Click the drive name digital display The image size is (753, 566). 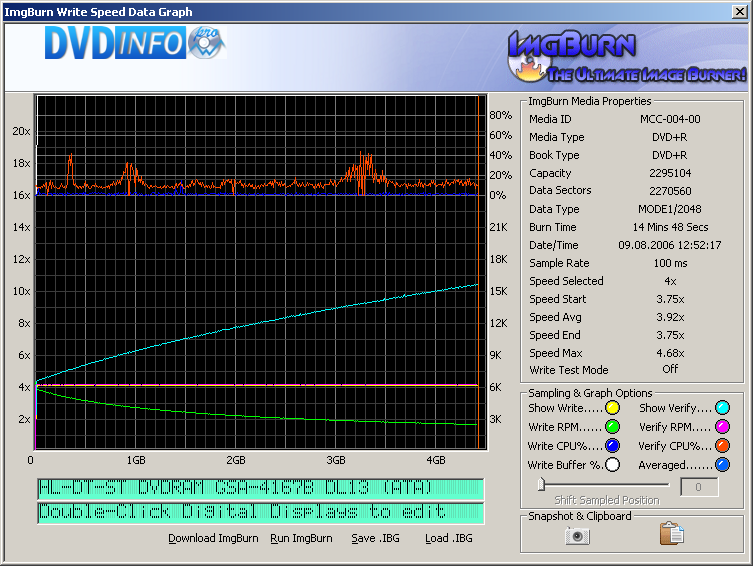pyautogui.click(x=261, y=489)
